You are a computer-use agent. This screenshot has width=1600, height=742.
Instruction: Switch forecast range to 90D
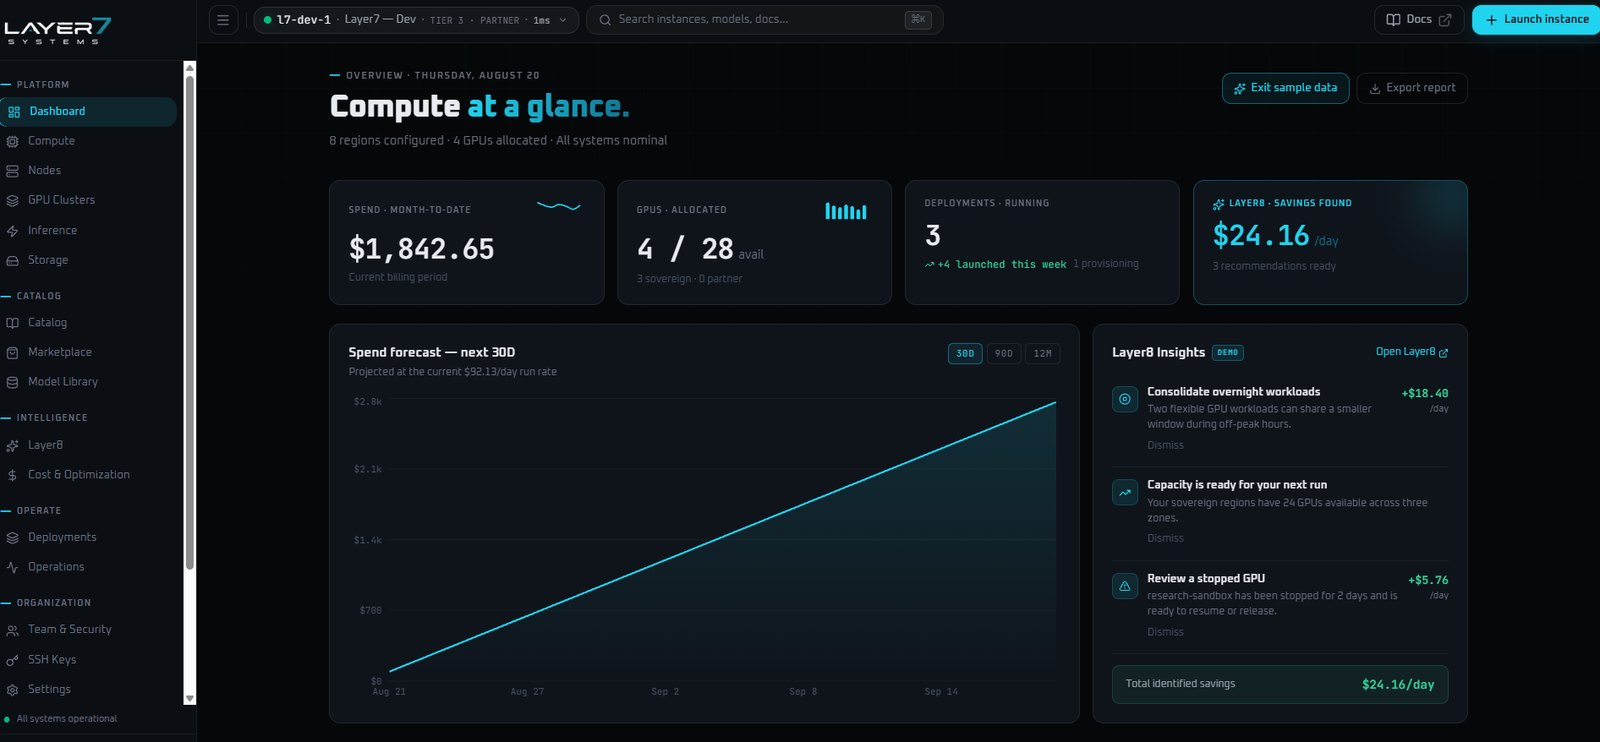tap(1004, 353)
